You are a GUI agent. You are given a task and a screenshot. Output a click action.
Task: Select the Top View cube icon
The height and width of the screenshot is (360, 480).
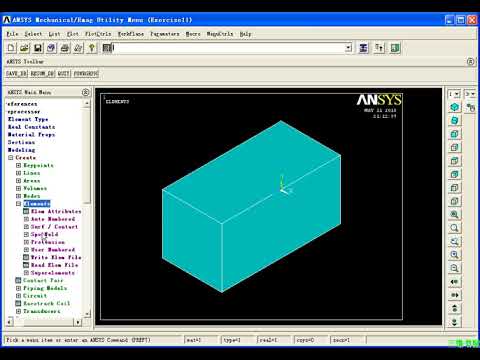[x=454, y=161]
